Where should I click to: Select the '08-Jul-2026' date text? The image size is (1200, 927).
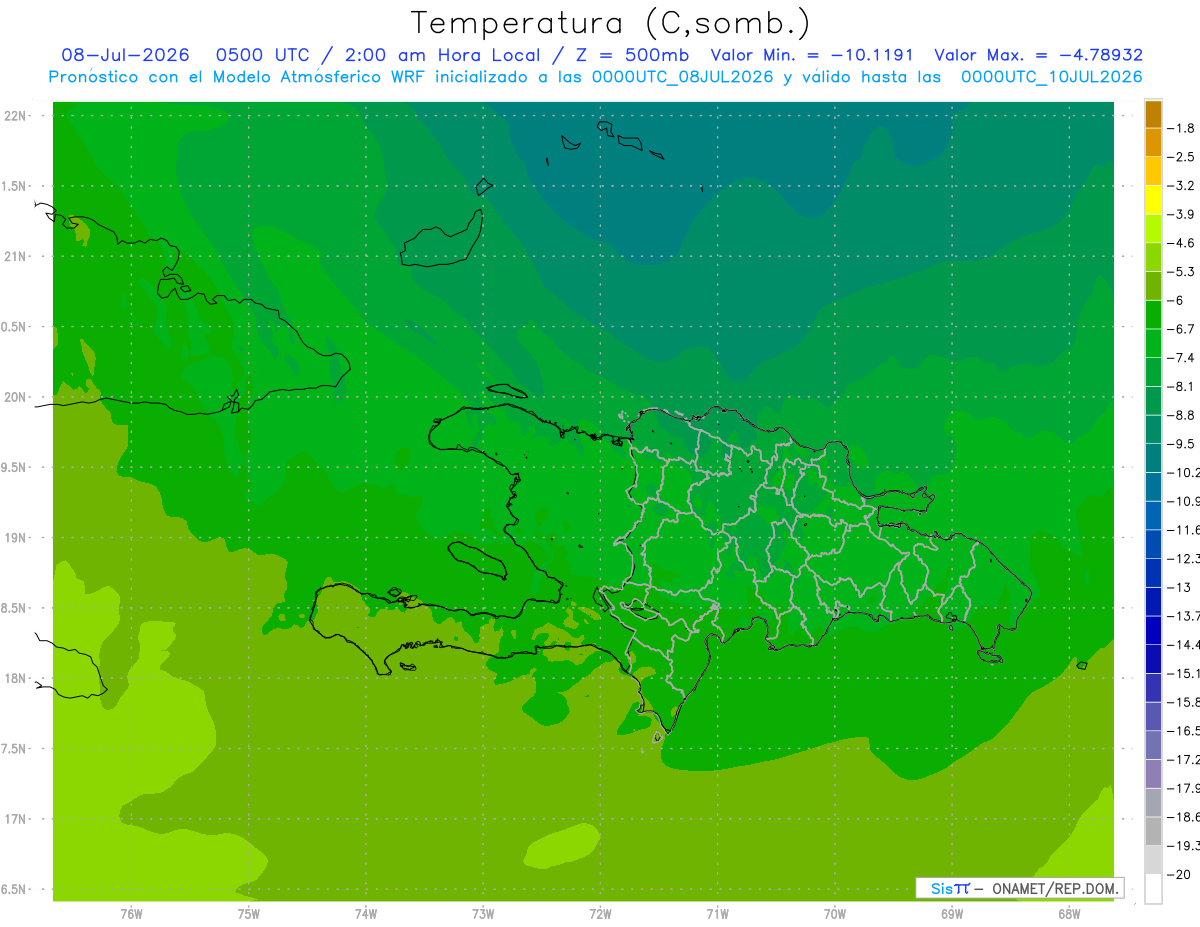pyautogui.click(x=127, y=55)
